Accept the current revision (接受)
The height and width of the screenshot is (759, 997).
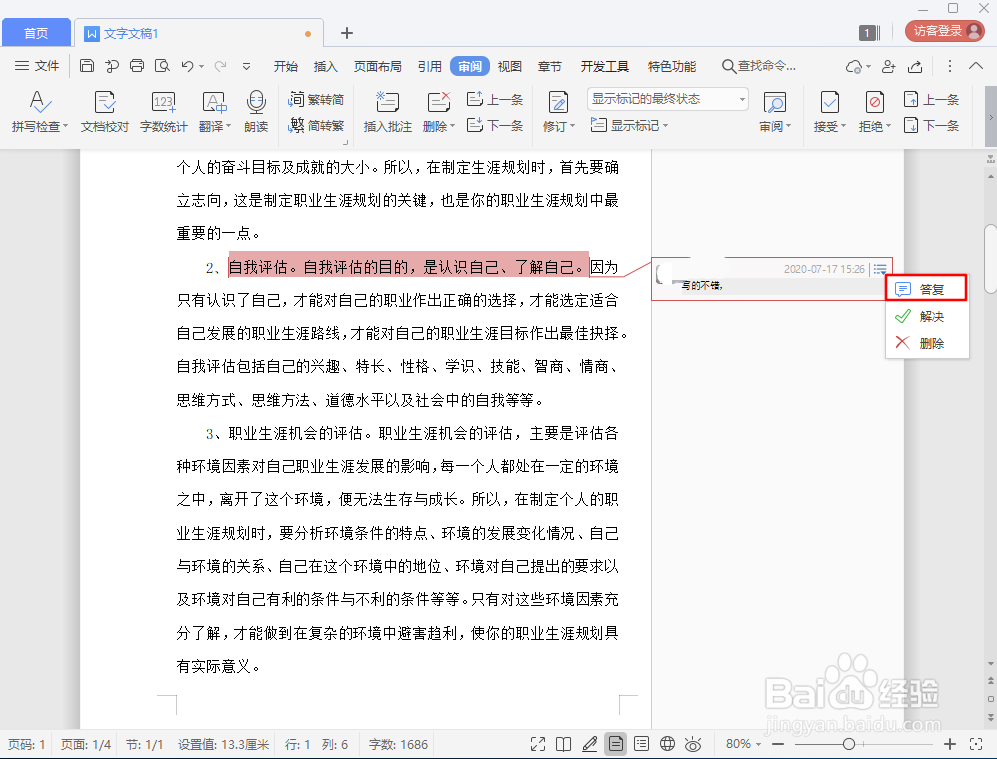coord(828,111)
